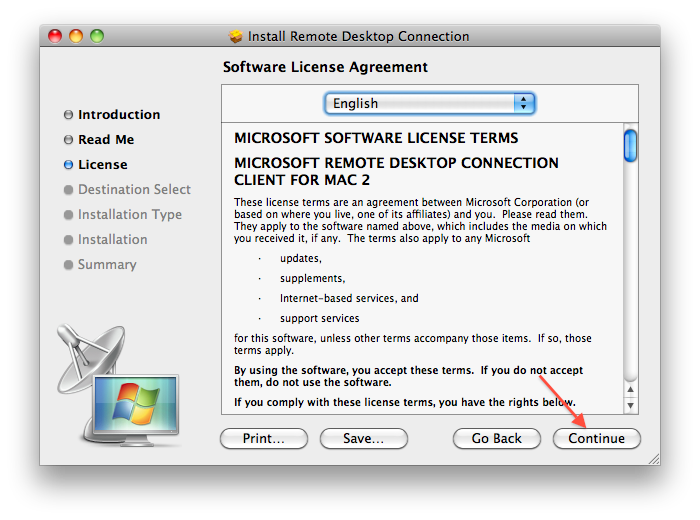Click the 'updates,' bullet line
Screen dimensions: 700x520
(301, 258)
